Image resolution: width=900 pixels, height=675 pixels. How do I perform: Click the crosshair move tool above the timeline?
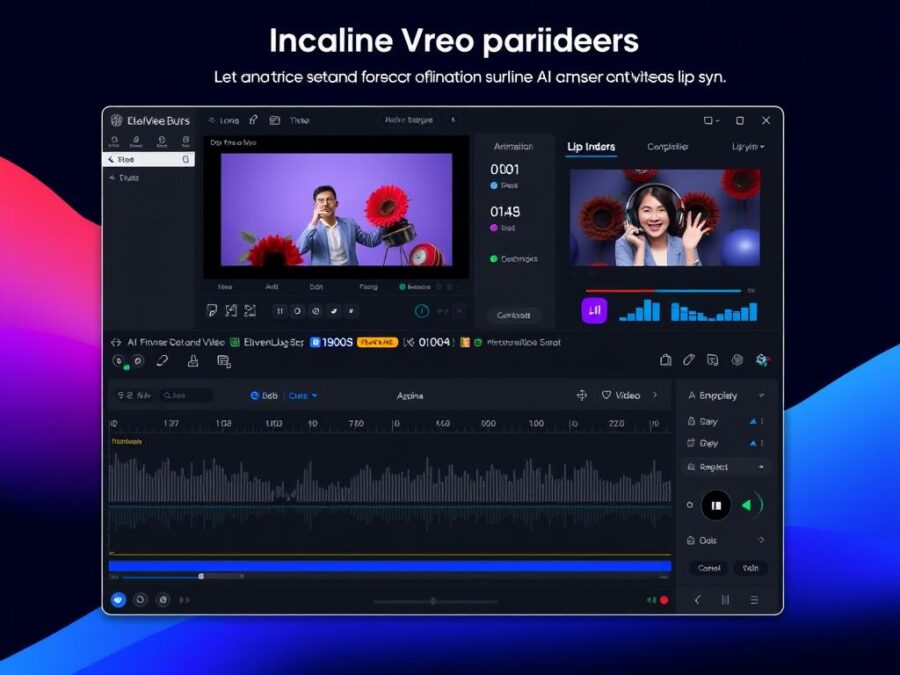(x=581, y=395)
